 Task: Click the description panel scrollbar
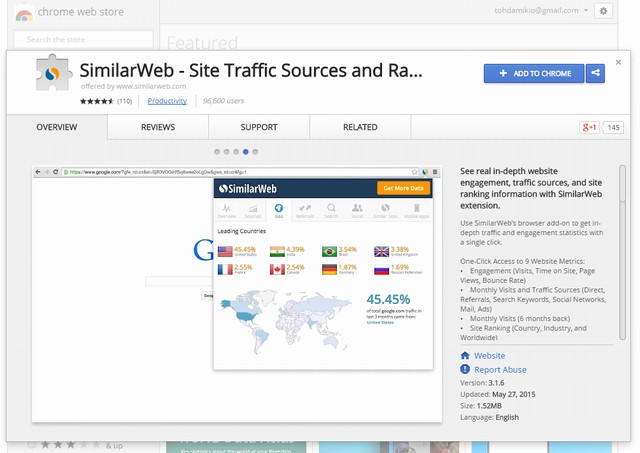pos(622,252)
